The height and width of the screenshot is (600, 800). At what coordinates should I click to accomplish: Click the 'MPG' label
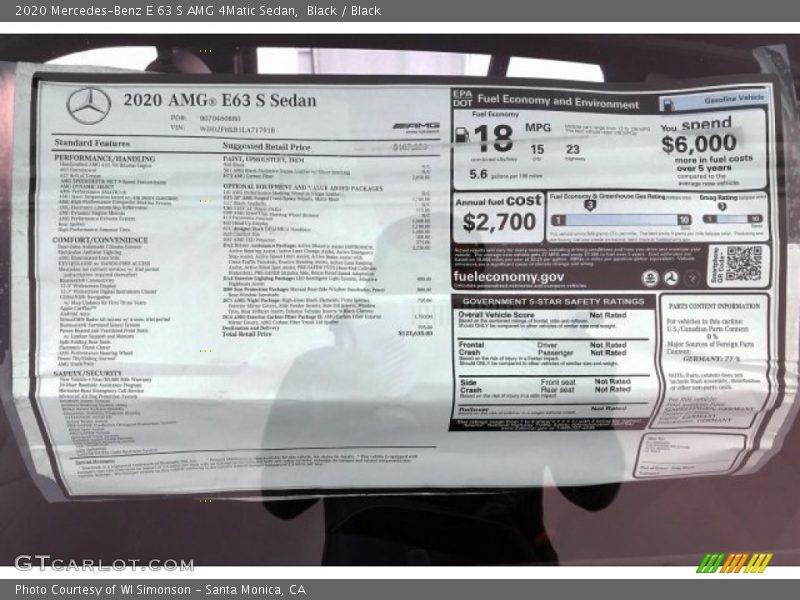point(538,128)
